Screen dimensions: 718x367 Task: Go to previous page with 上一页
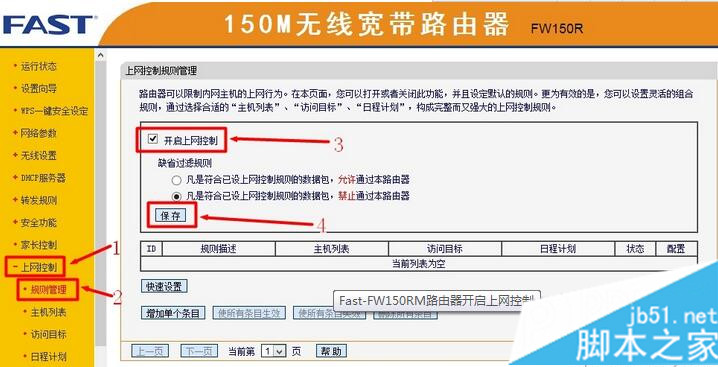(x=150, y=351)
